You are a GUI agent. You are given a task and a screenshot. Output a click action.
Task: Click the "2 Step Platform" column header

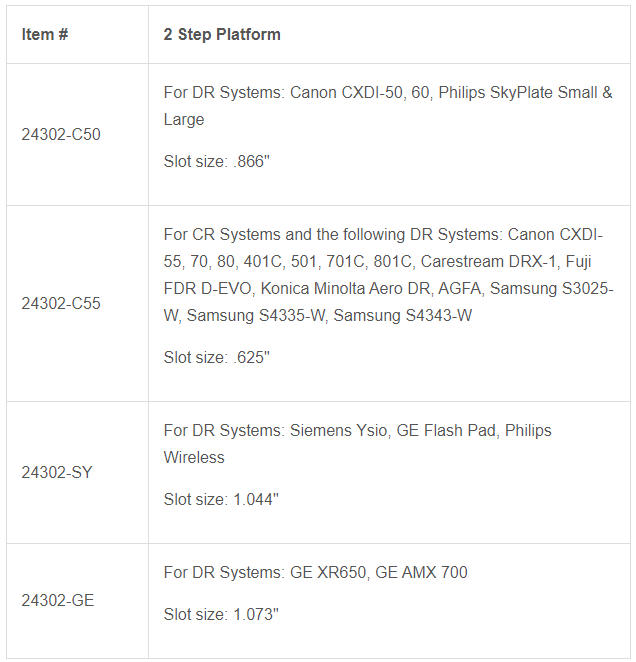pos(222,35)
